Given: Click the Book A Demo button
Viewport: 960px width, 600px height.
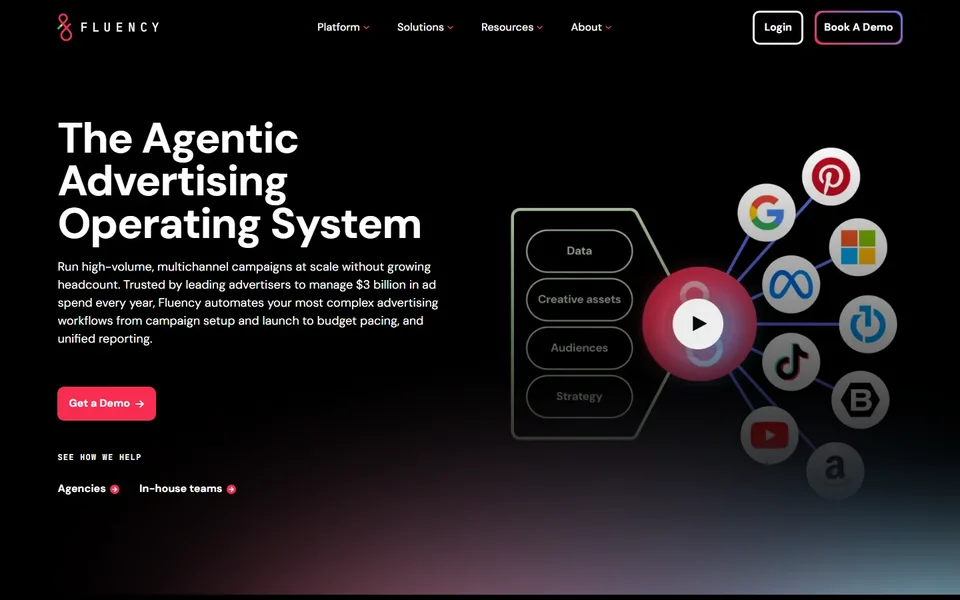Looking at the screenshot, I should (x=858, y=28).
